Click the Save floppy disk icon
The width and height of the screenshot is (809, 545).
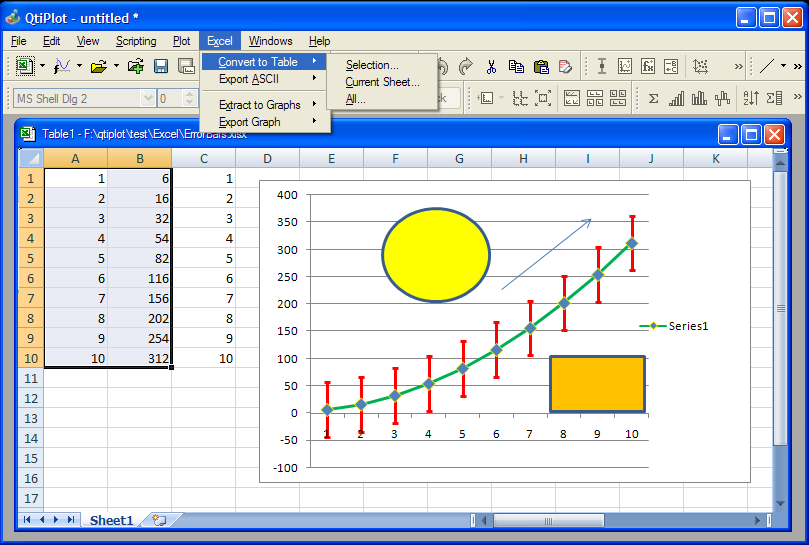[x=160, y=67]
